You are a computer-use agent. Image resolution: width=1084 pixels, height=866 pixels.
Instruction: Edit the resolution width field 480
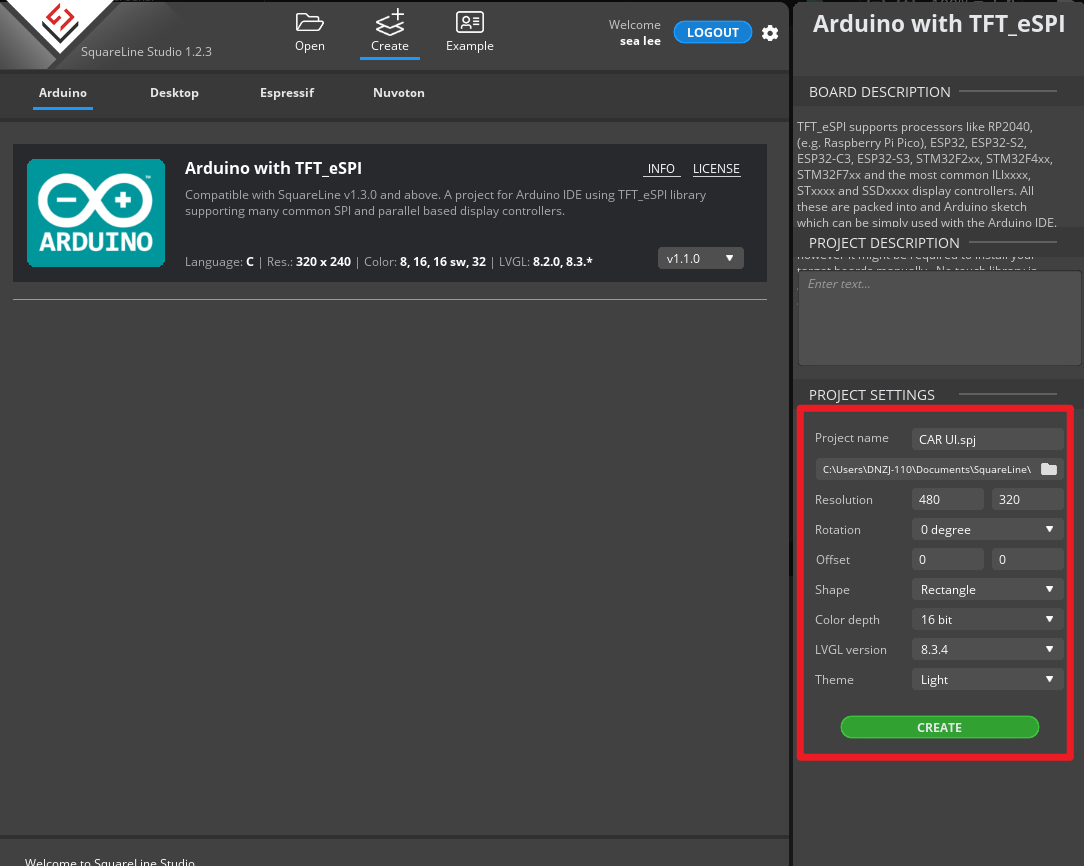[947, 499]
